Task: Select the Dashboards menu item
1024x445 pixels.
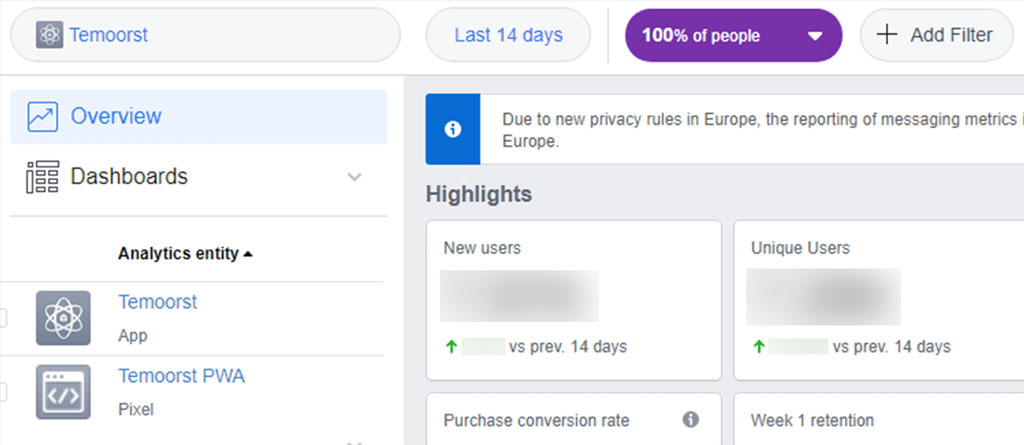Action: (x=199, y=177)
